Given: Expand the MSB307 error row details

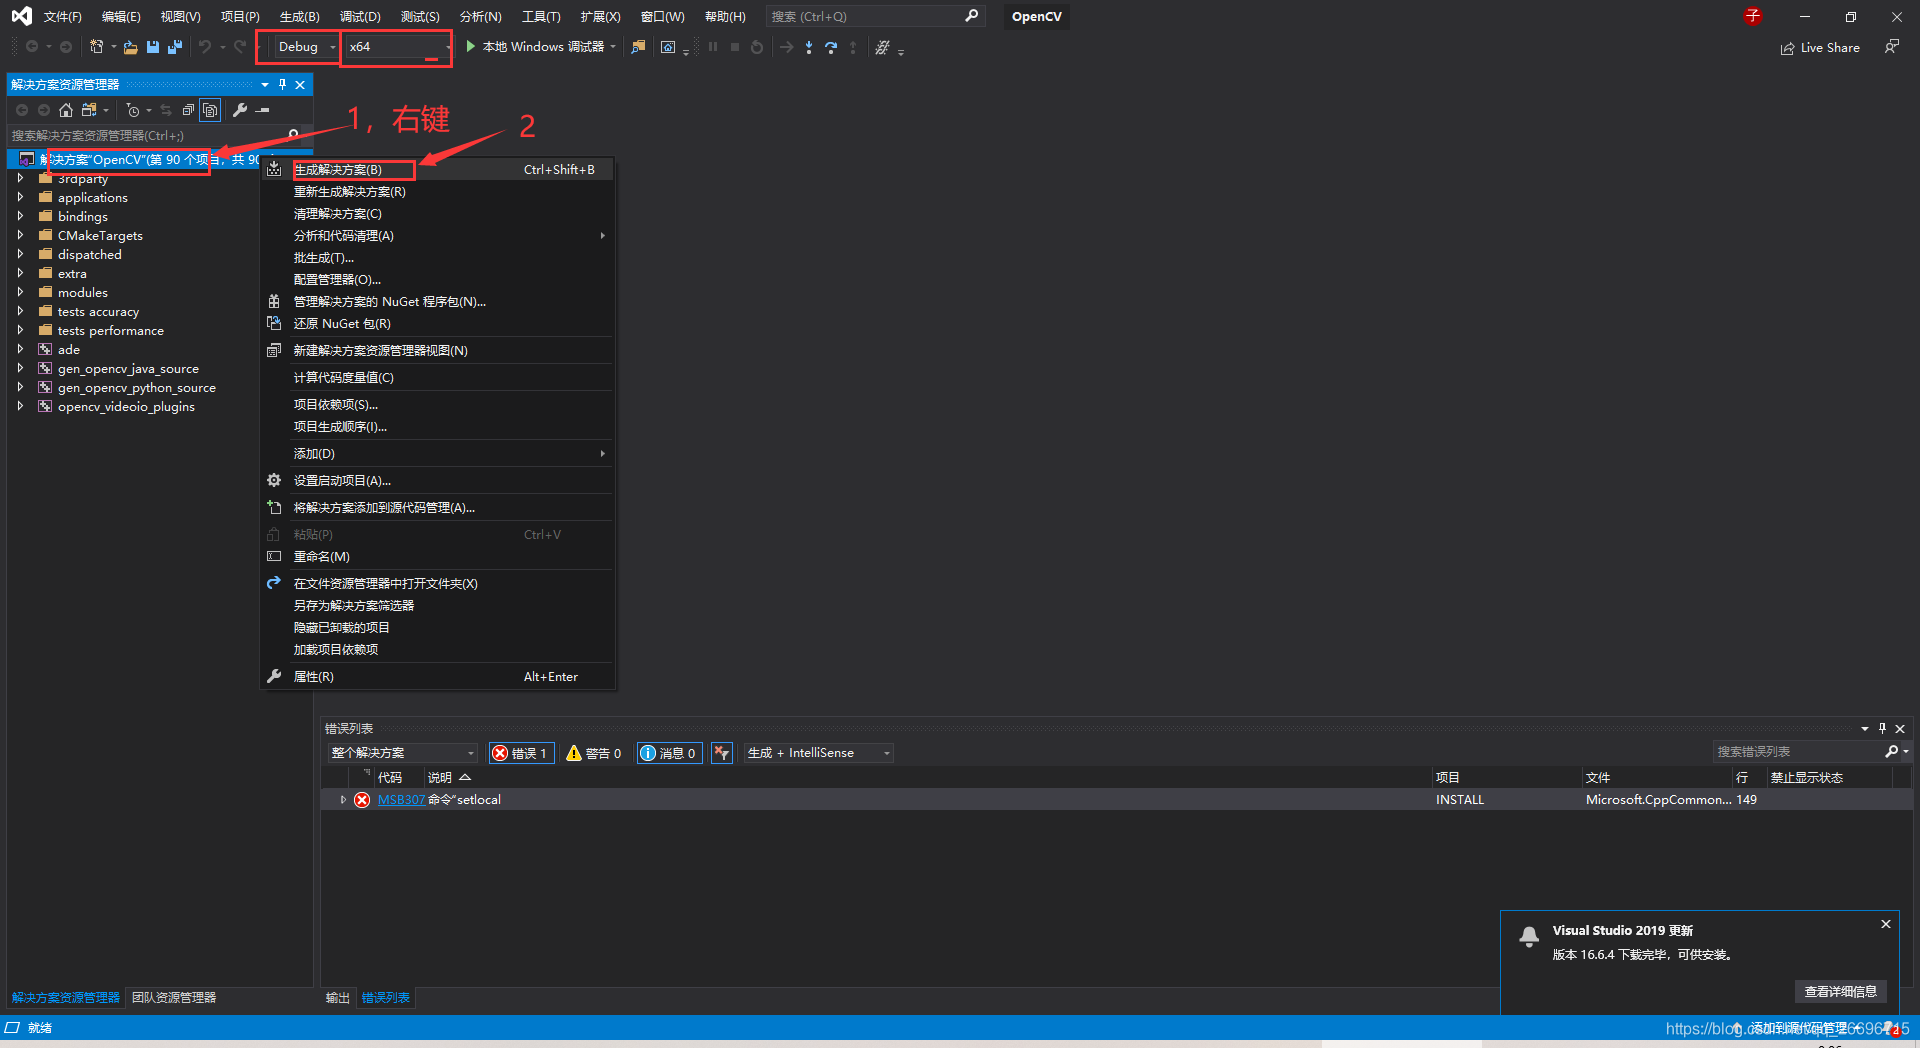Looking at the screenshot, I should click(x=343, y=800).
